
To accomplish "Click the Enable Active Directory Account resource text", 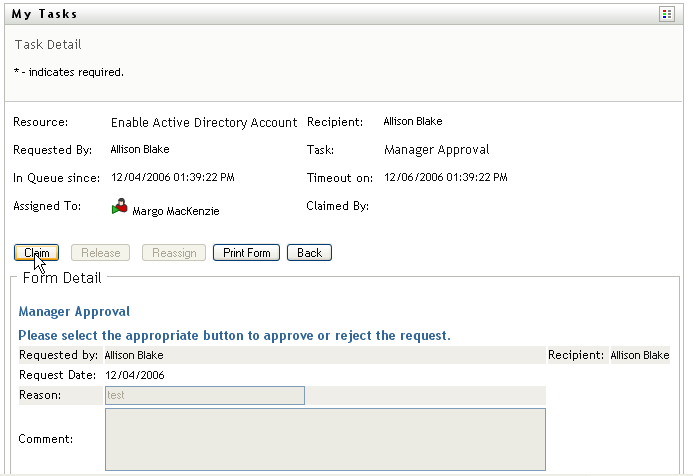I will click(204, 123).
